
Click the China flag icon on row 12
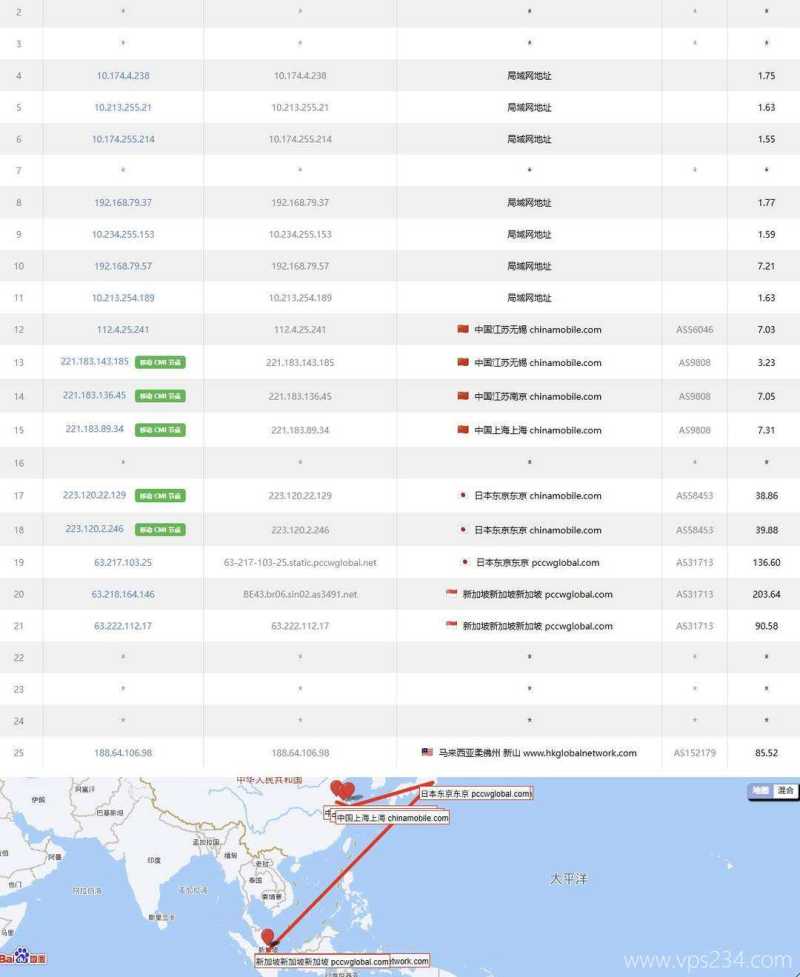point(461,329)
